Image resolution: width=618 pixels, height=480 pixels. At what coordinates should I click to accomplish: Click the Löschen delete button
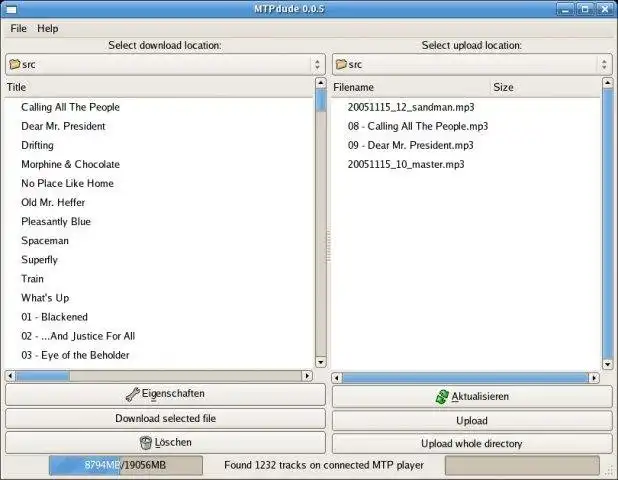(165, 443)
